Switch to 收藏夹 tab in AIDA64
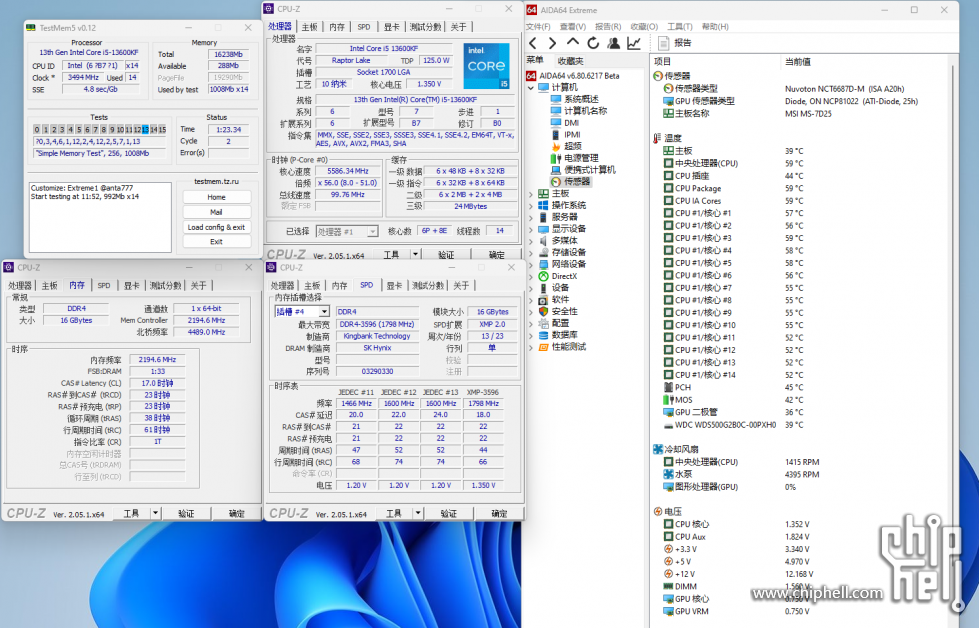 click(570, 61)
